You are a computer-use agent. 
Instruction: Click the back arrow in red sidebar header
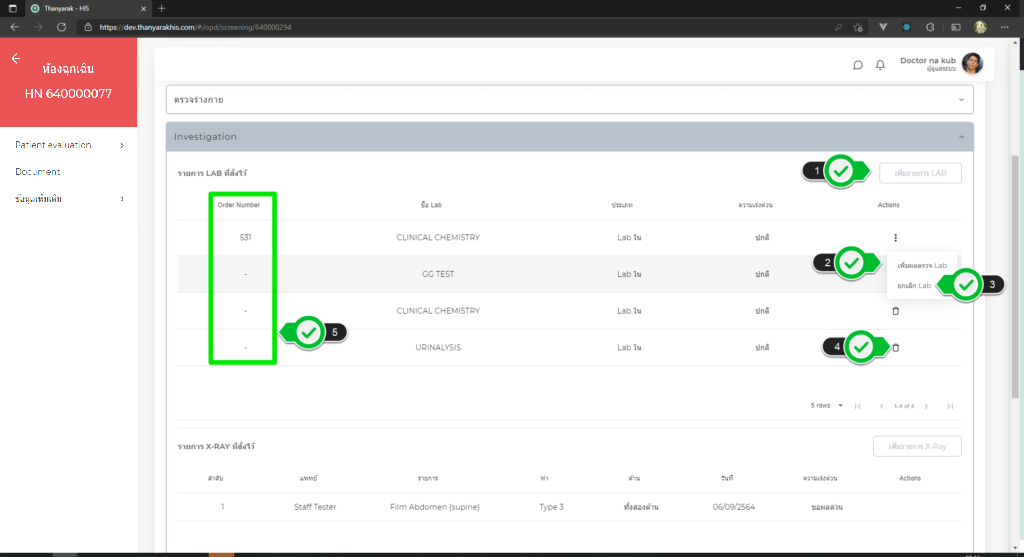pyautogui.click(x=15, y=59)
